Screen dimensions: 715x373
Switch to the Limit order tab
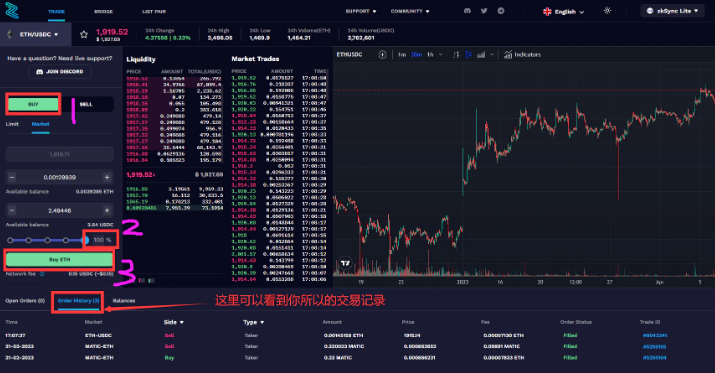(12, 124)
